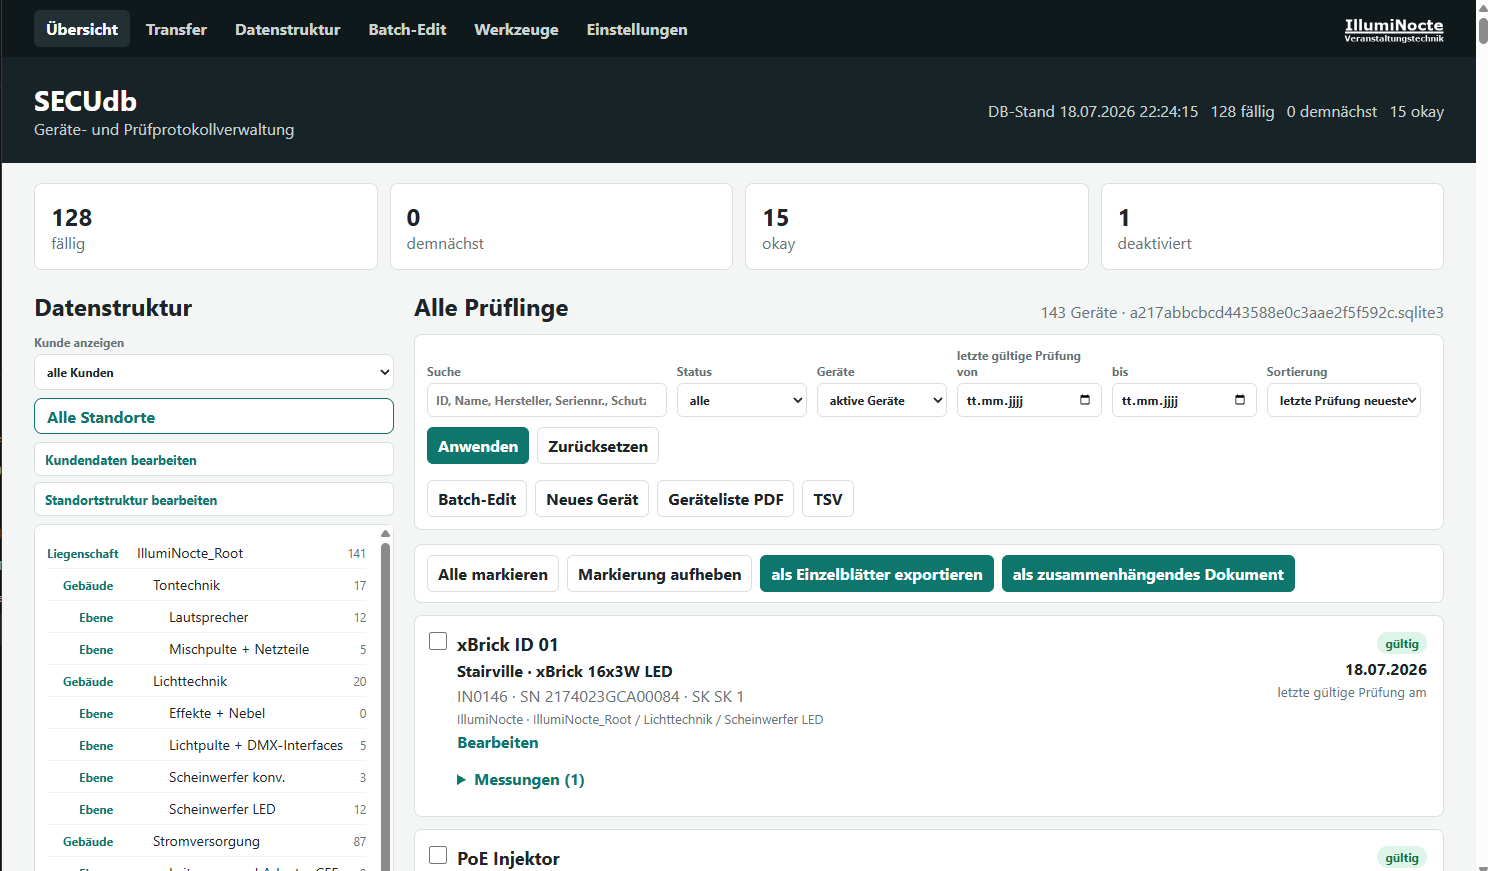1488x871 pixels.
Task: Select Lichttechnik building in the tree
Action: tap(207, 681)
